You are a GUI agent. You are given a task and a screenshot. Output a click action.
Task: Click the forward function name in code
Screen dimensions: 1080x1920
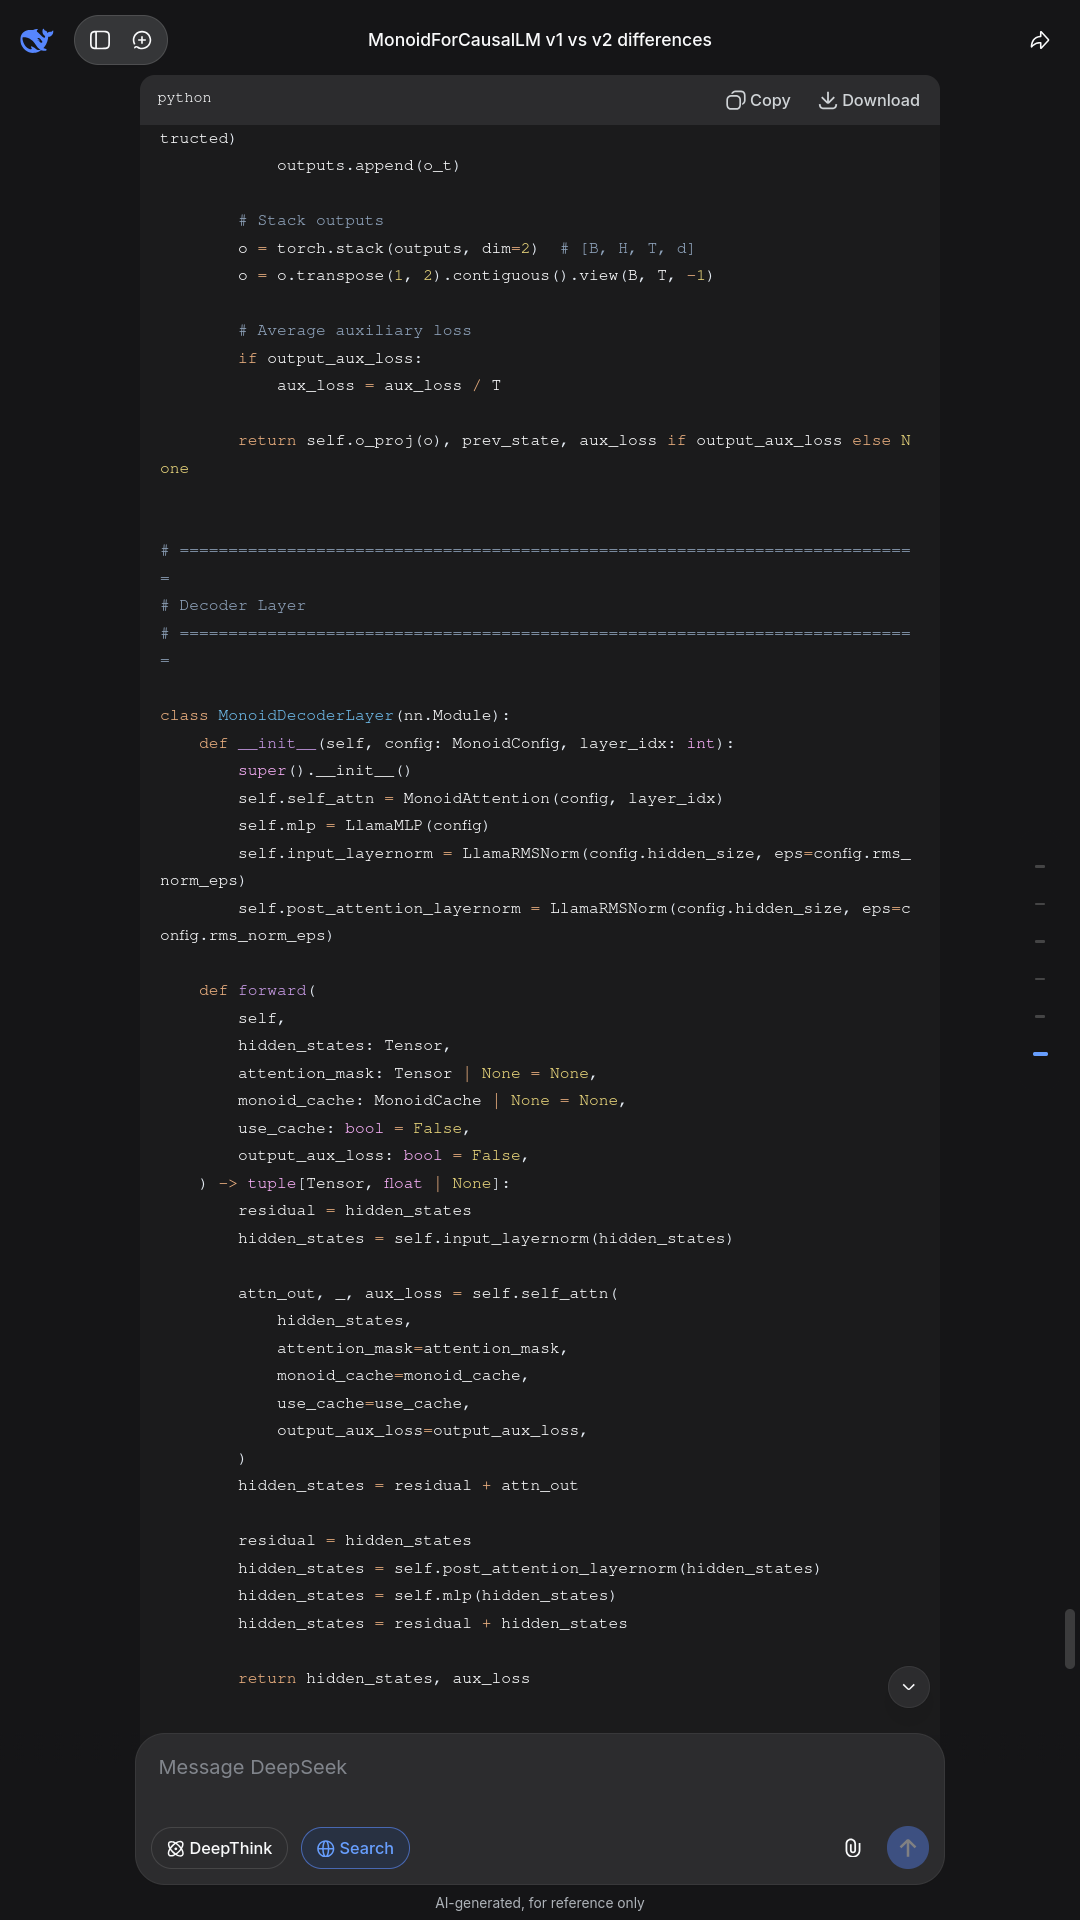(x=272, y=991)
